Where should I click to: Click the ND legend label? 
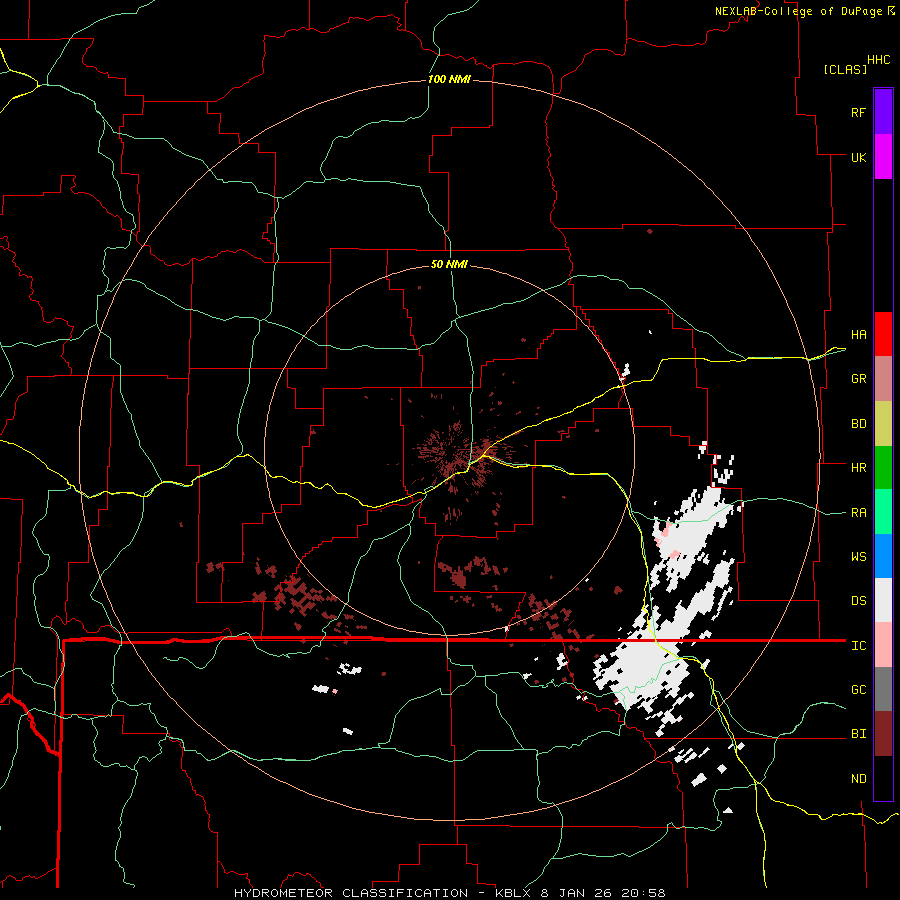[858, 779]
